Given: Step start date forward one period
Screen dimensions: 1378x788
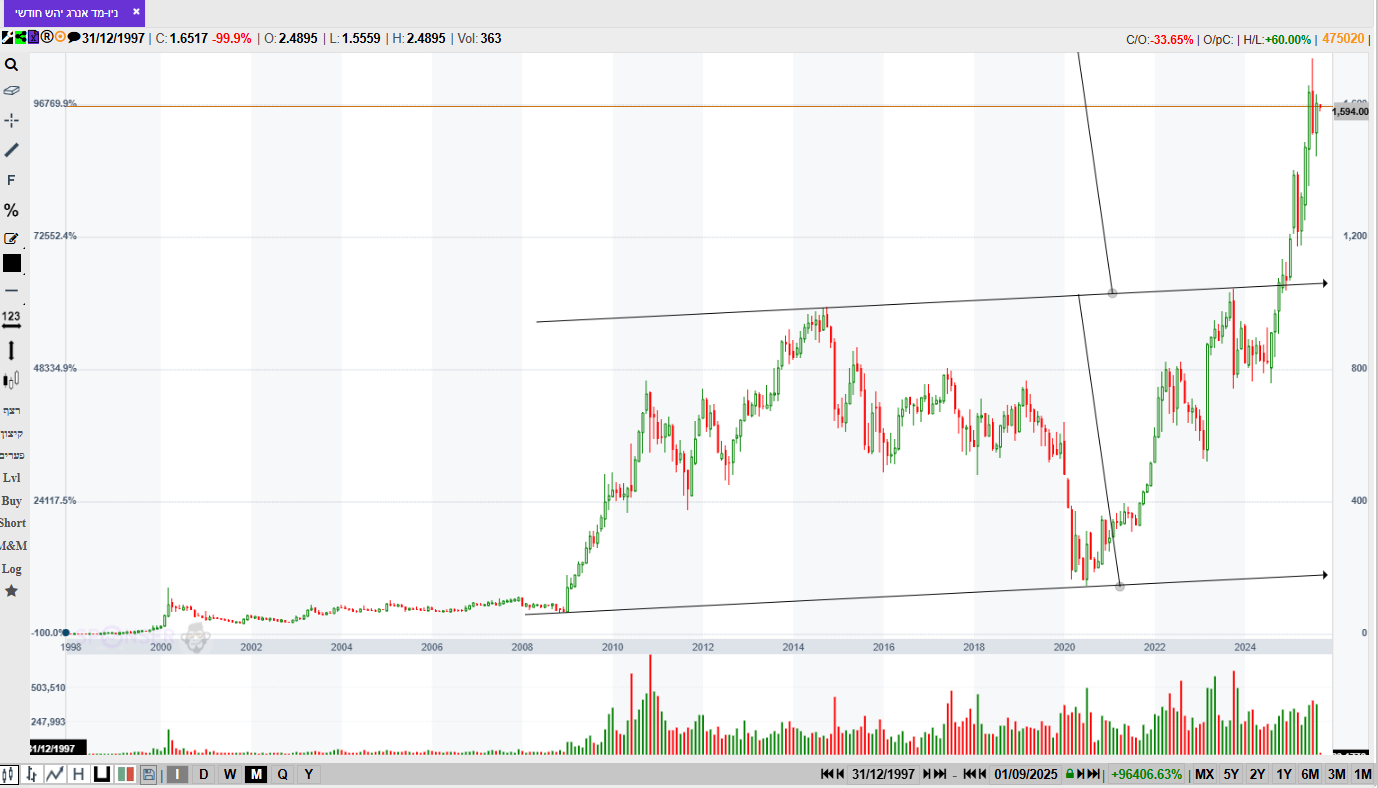Looking at the screenshot, I should pyautogui.click(x=927, y=774).
